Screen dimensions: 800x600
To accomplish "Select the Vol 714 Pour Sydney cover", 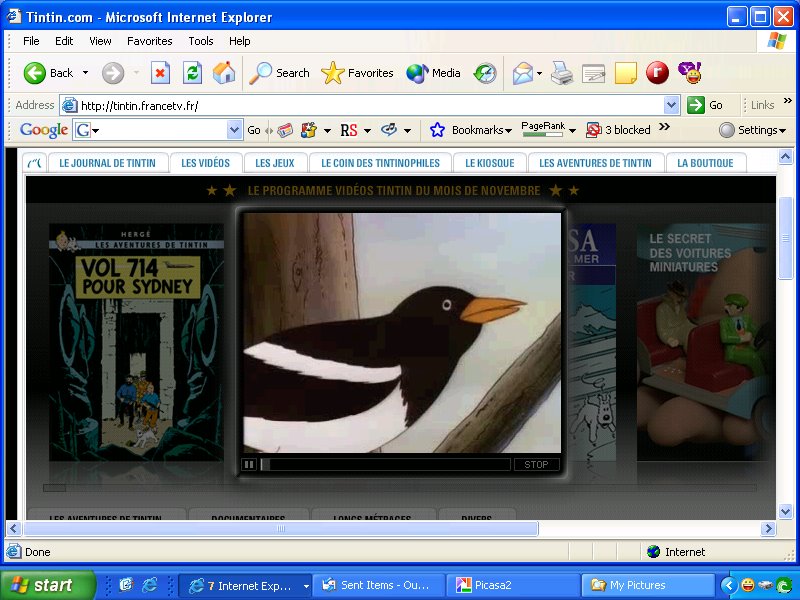I will (136, 342).
